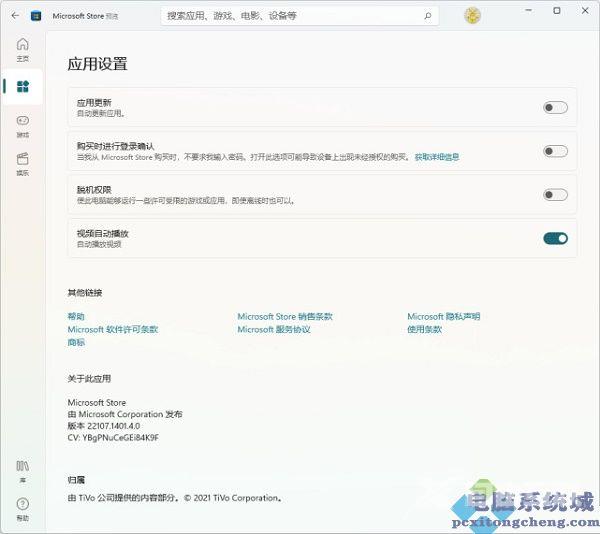Minimize the Microsoft Store window
This screenshot has width=600, height=534.
click(529, 11)
